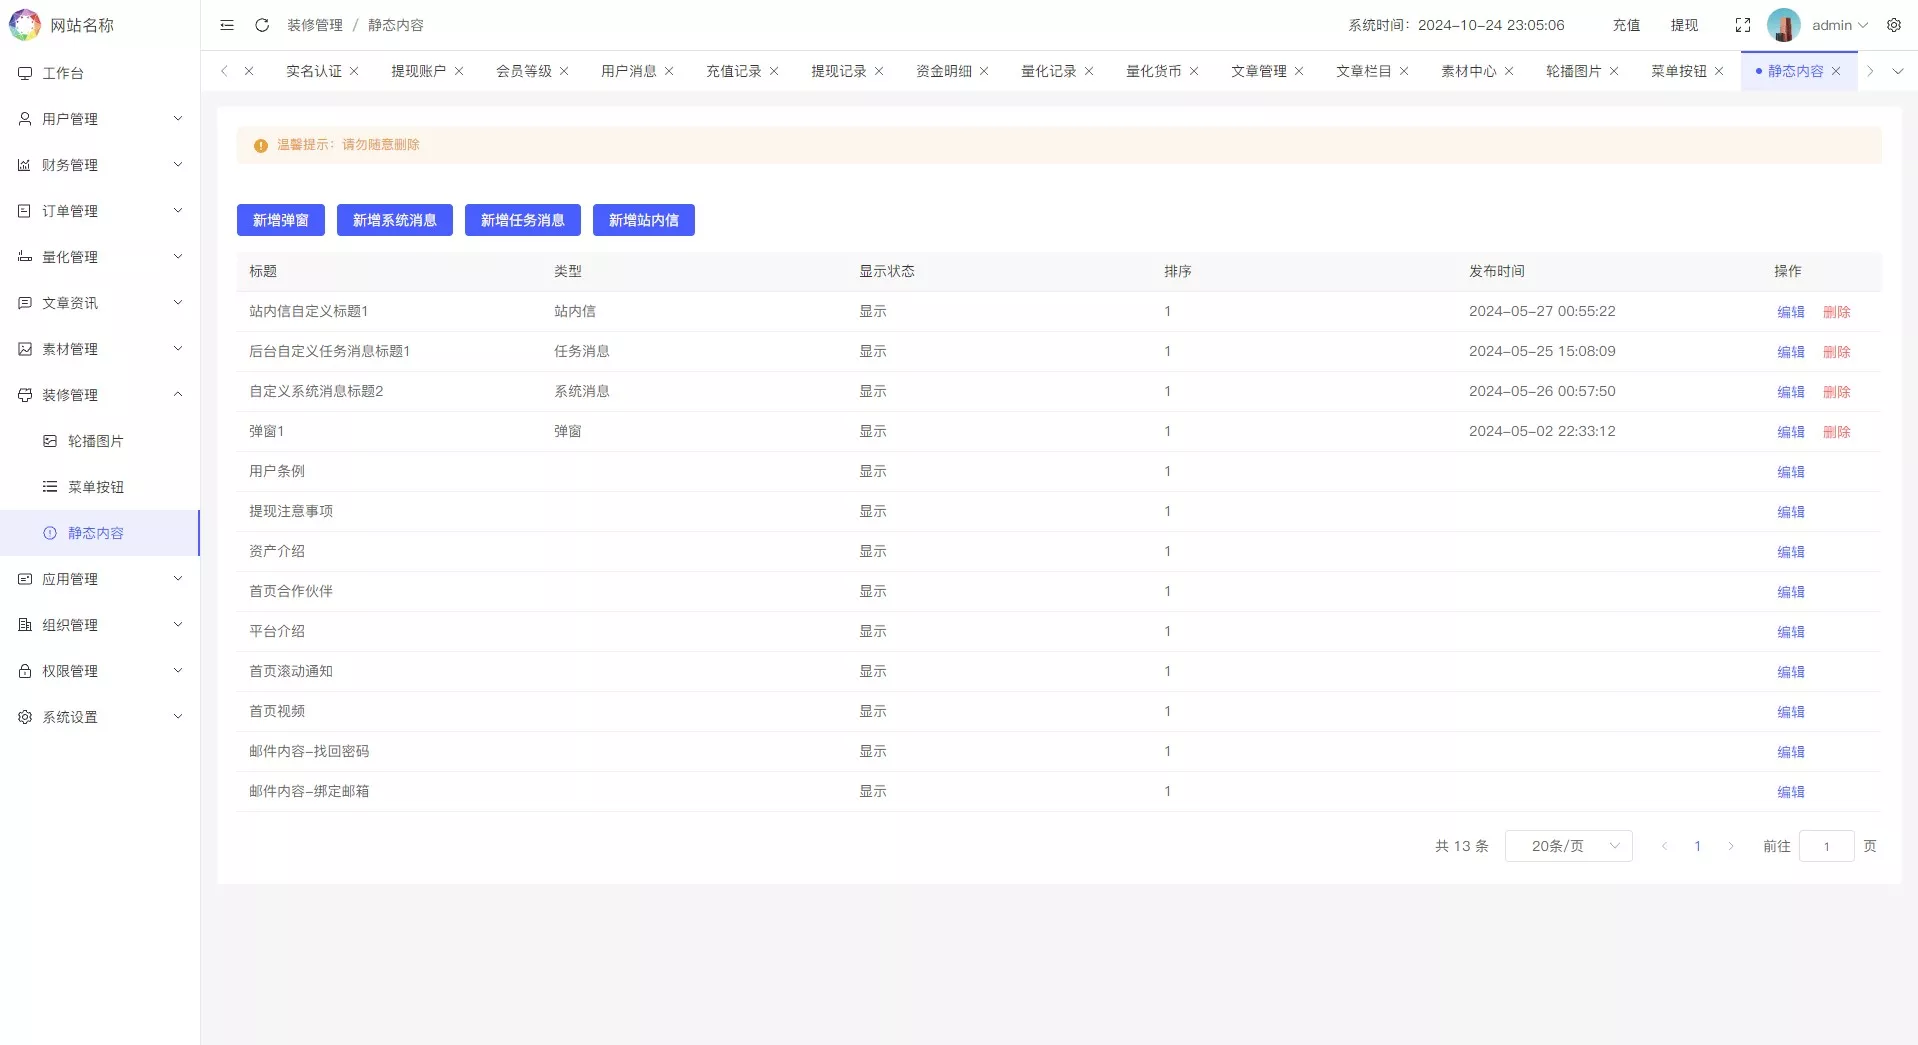Switch to the 文章管理 tab
Screen dimensions: 1918x1045
[1259, 71]
